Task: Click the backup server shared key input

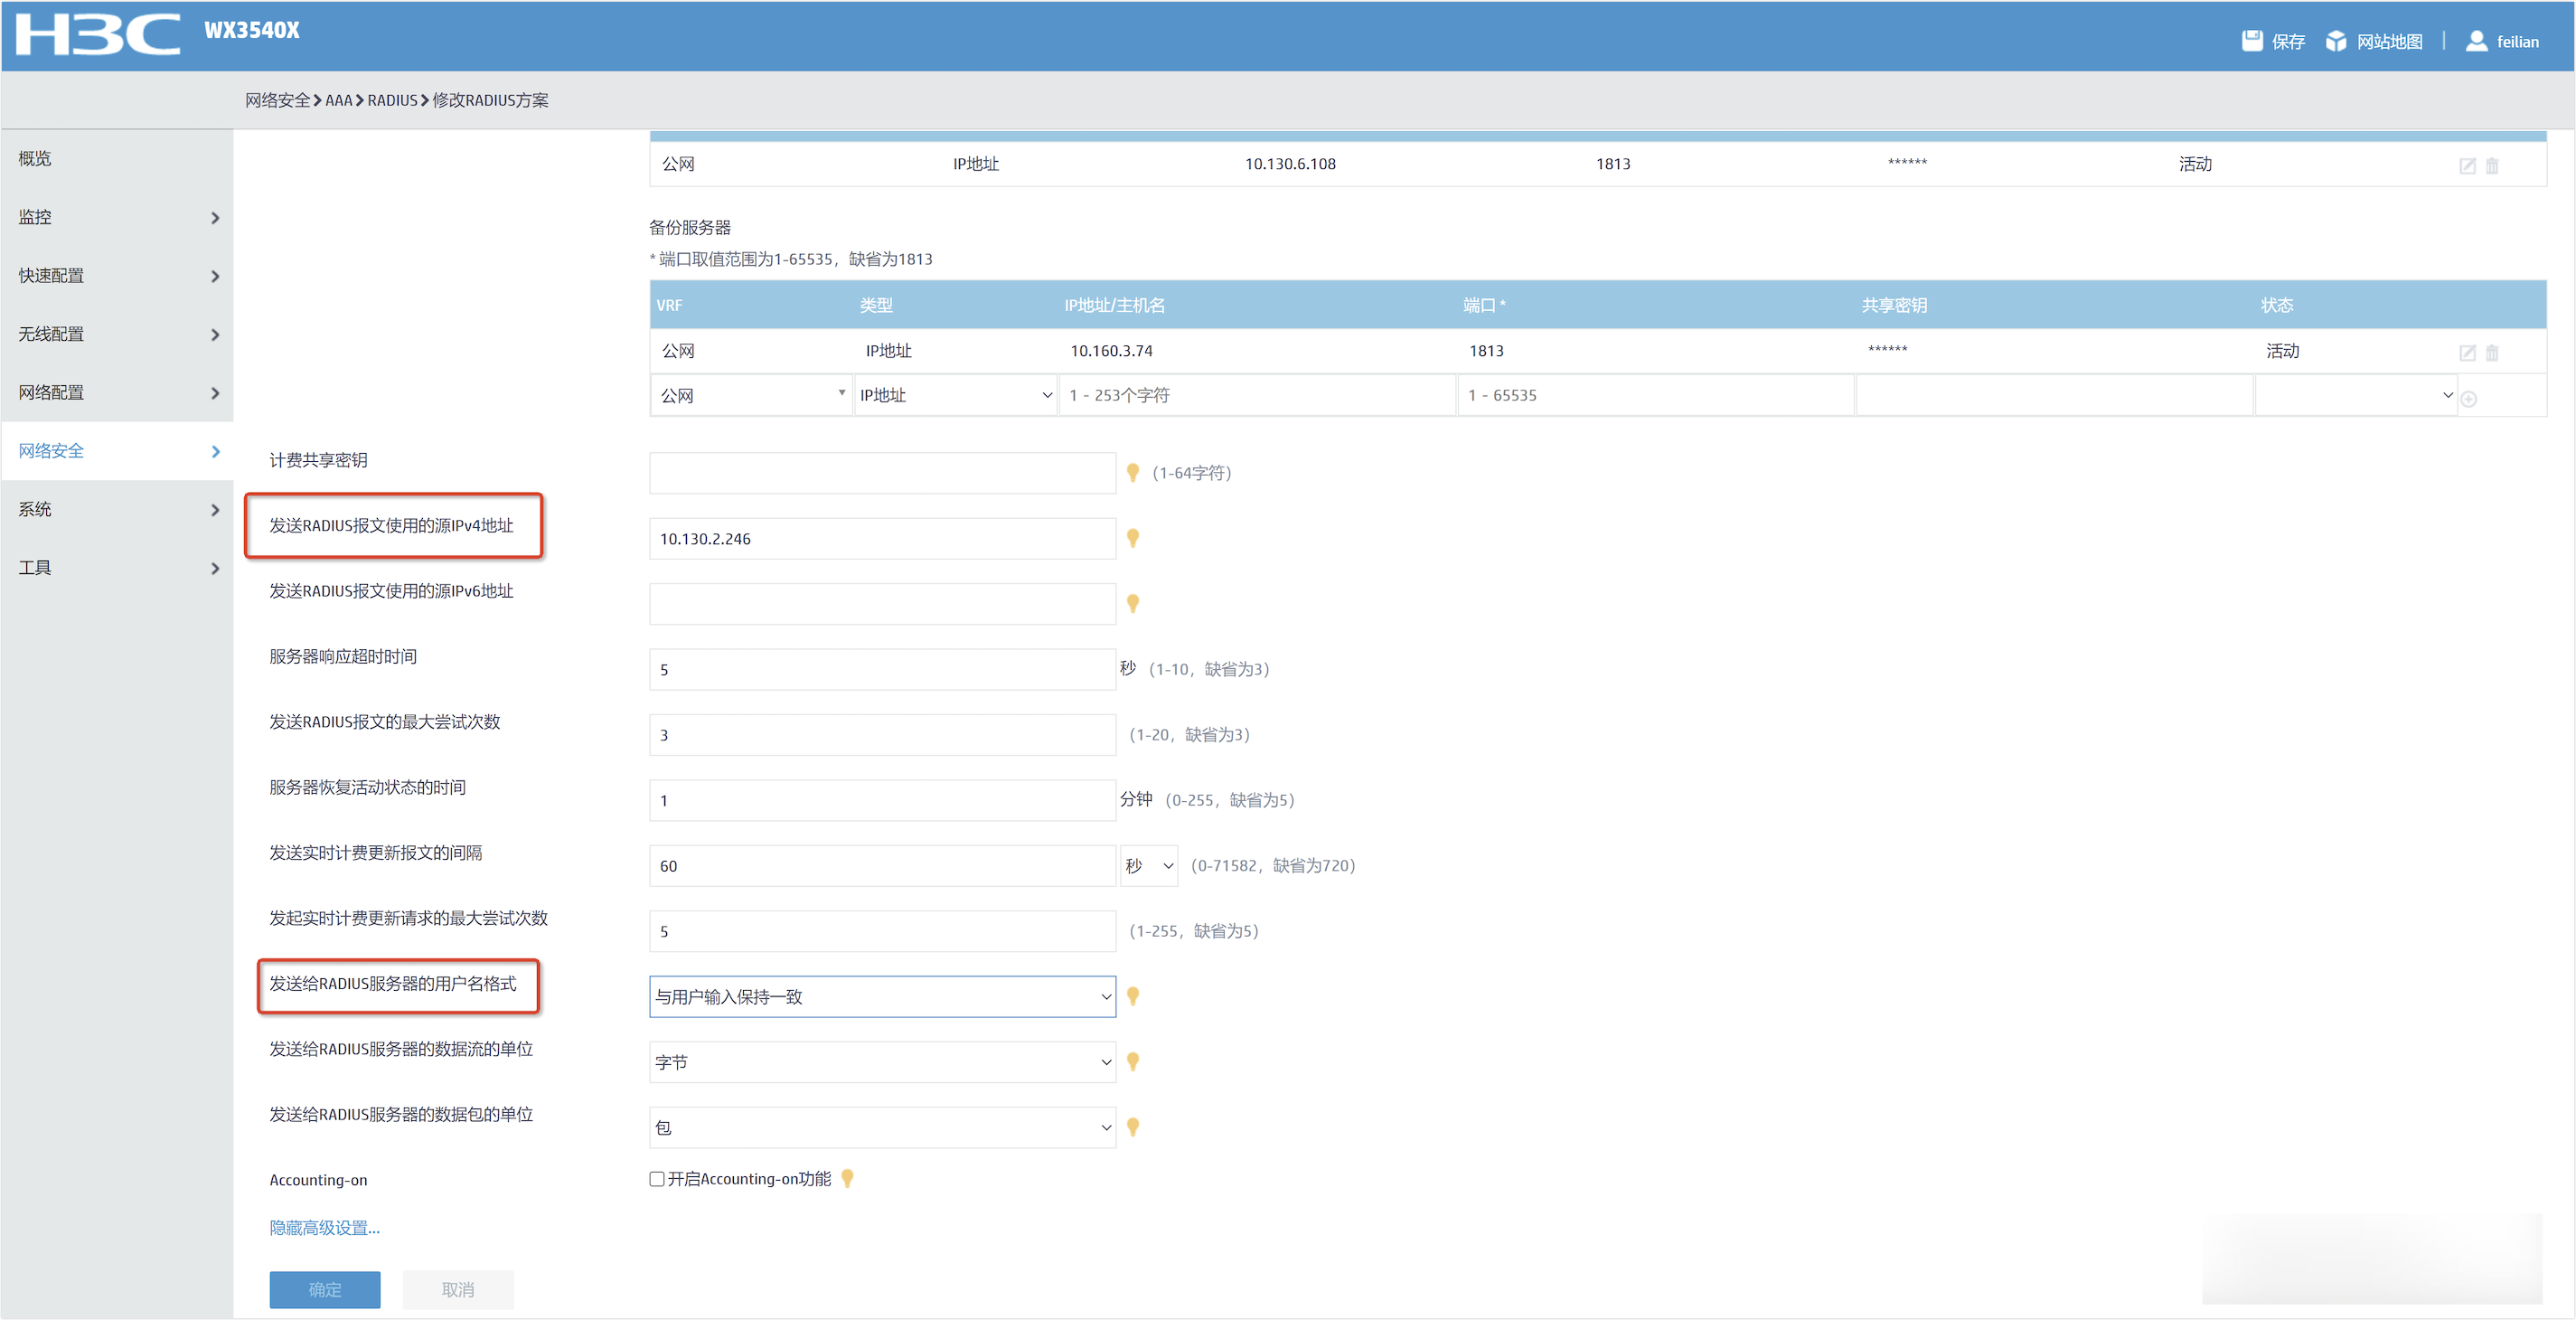Action: (x=2054, y=395)
